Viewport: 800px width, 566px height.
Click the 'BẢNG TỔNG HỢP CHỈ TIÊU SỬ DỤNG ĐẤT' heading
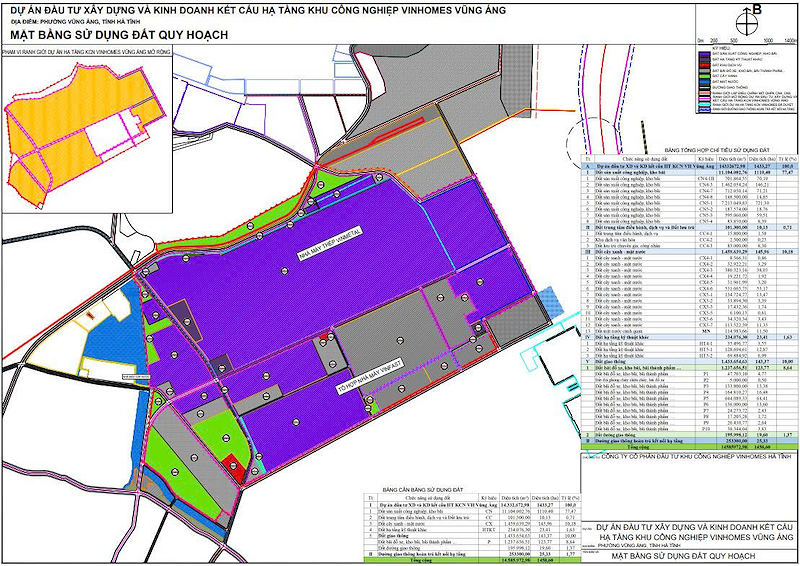point(717,150)
